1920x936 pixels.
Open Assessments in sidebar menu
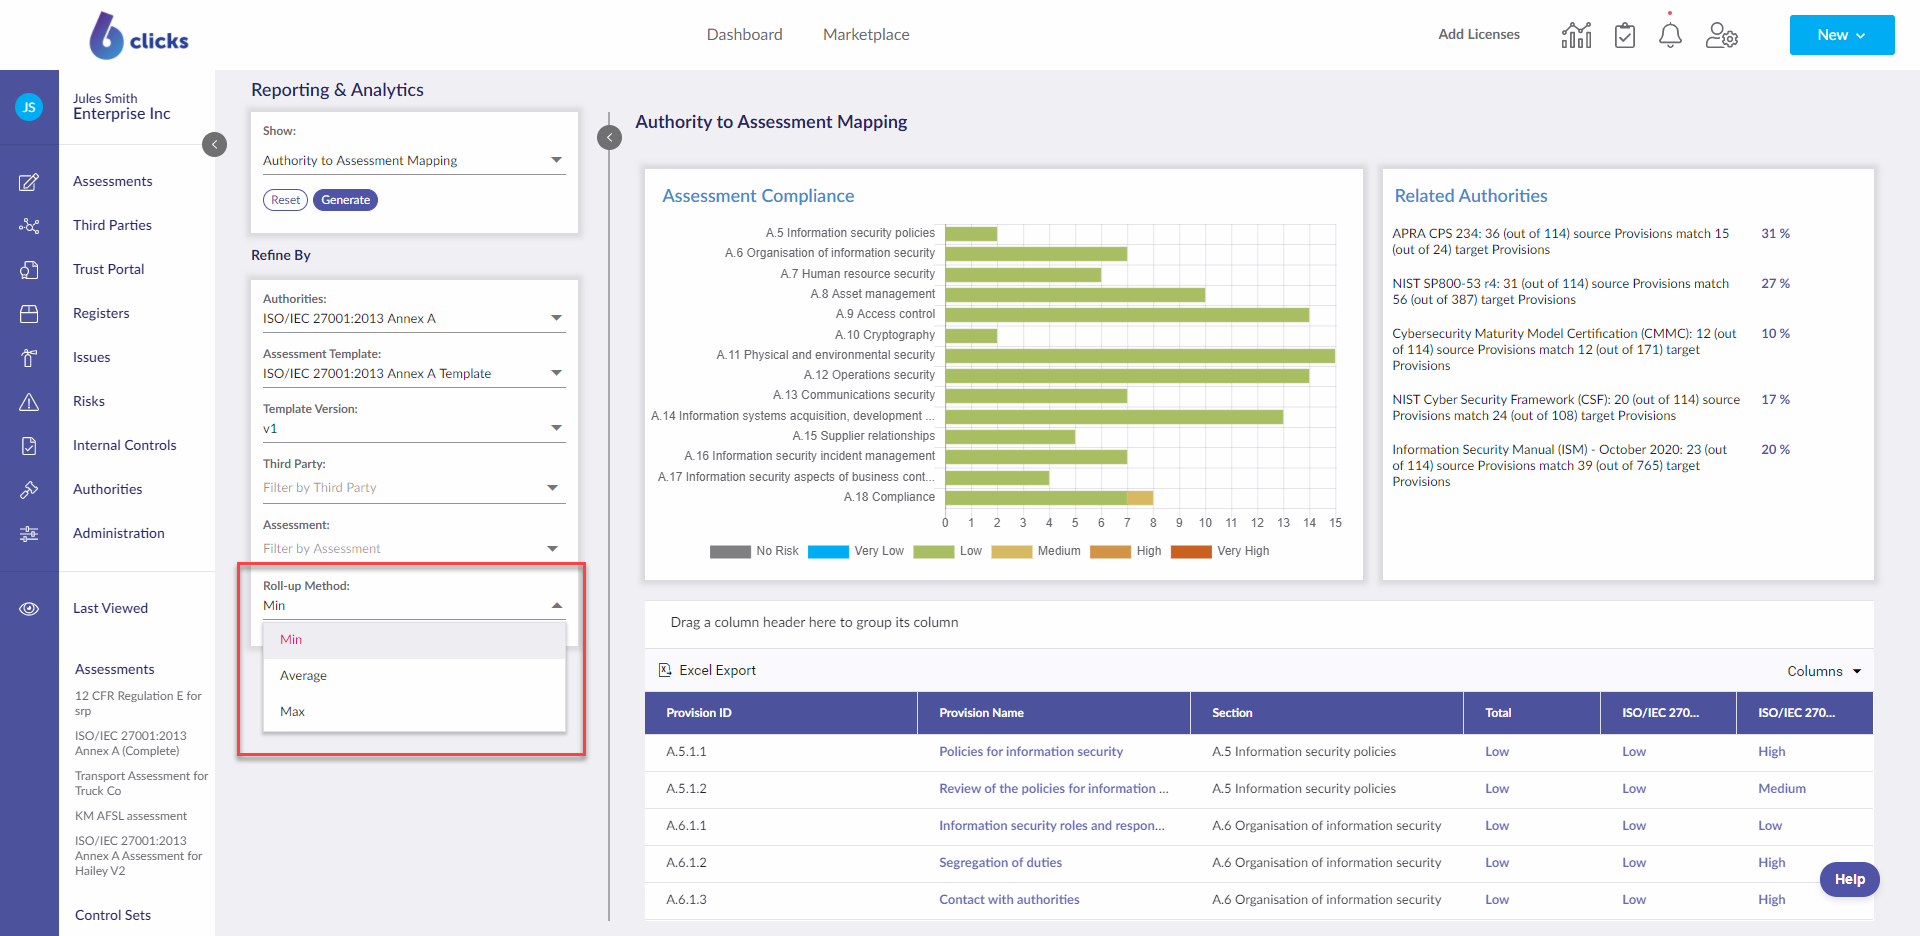(x=113, y=182)
